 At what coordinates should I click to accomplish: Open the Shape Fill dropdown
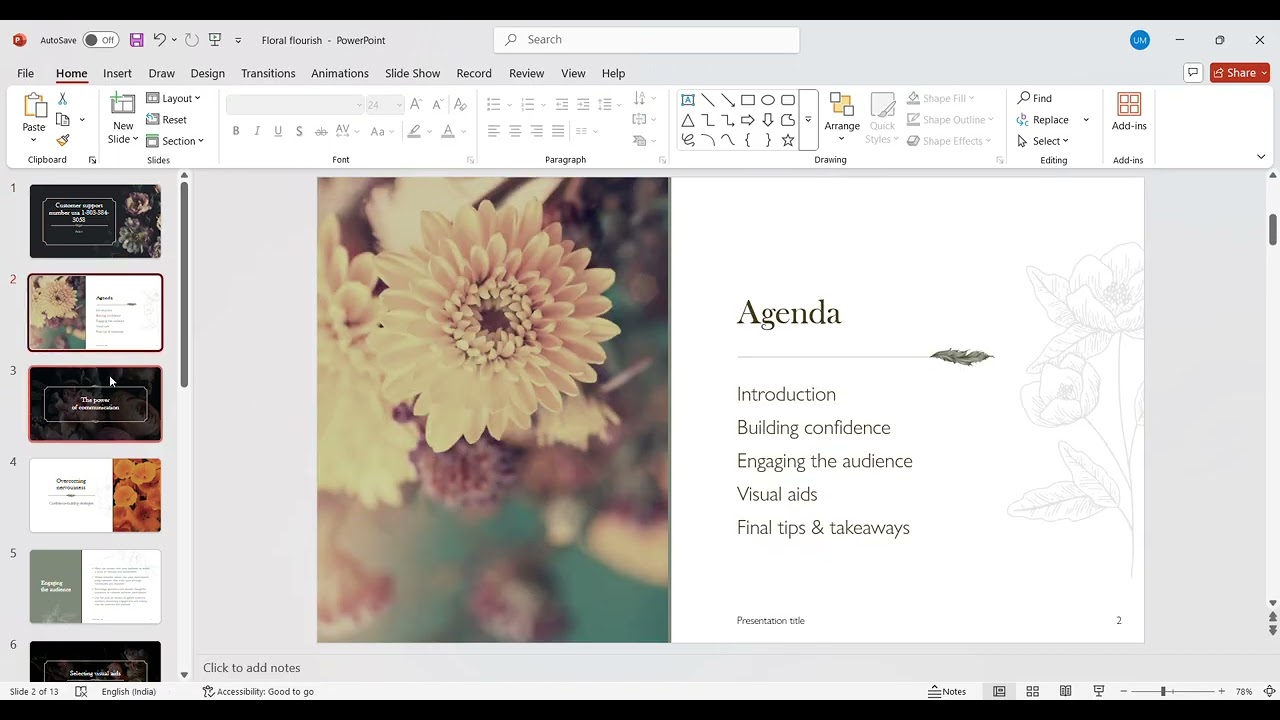[942, 98]
